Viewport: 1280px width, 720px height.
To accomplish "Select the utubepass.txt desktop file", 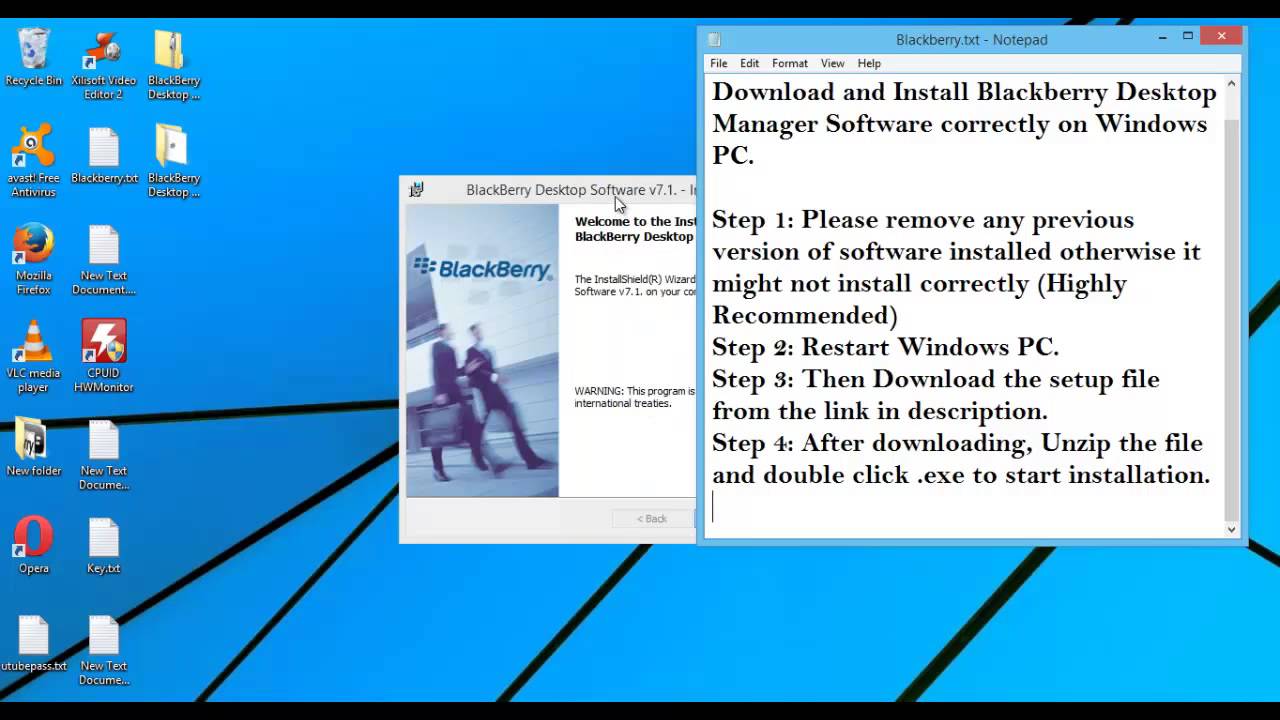I will (33, 643).
